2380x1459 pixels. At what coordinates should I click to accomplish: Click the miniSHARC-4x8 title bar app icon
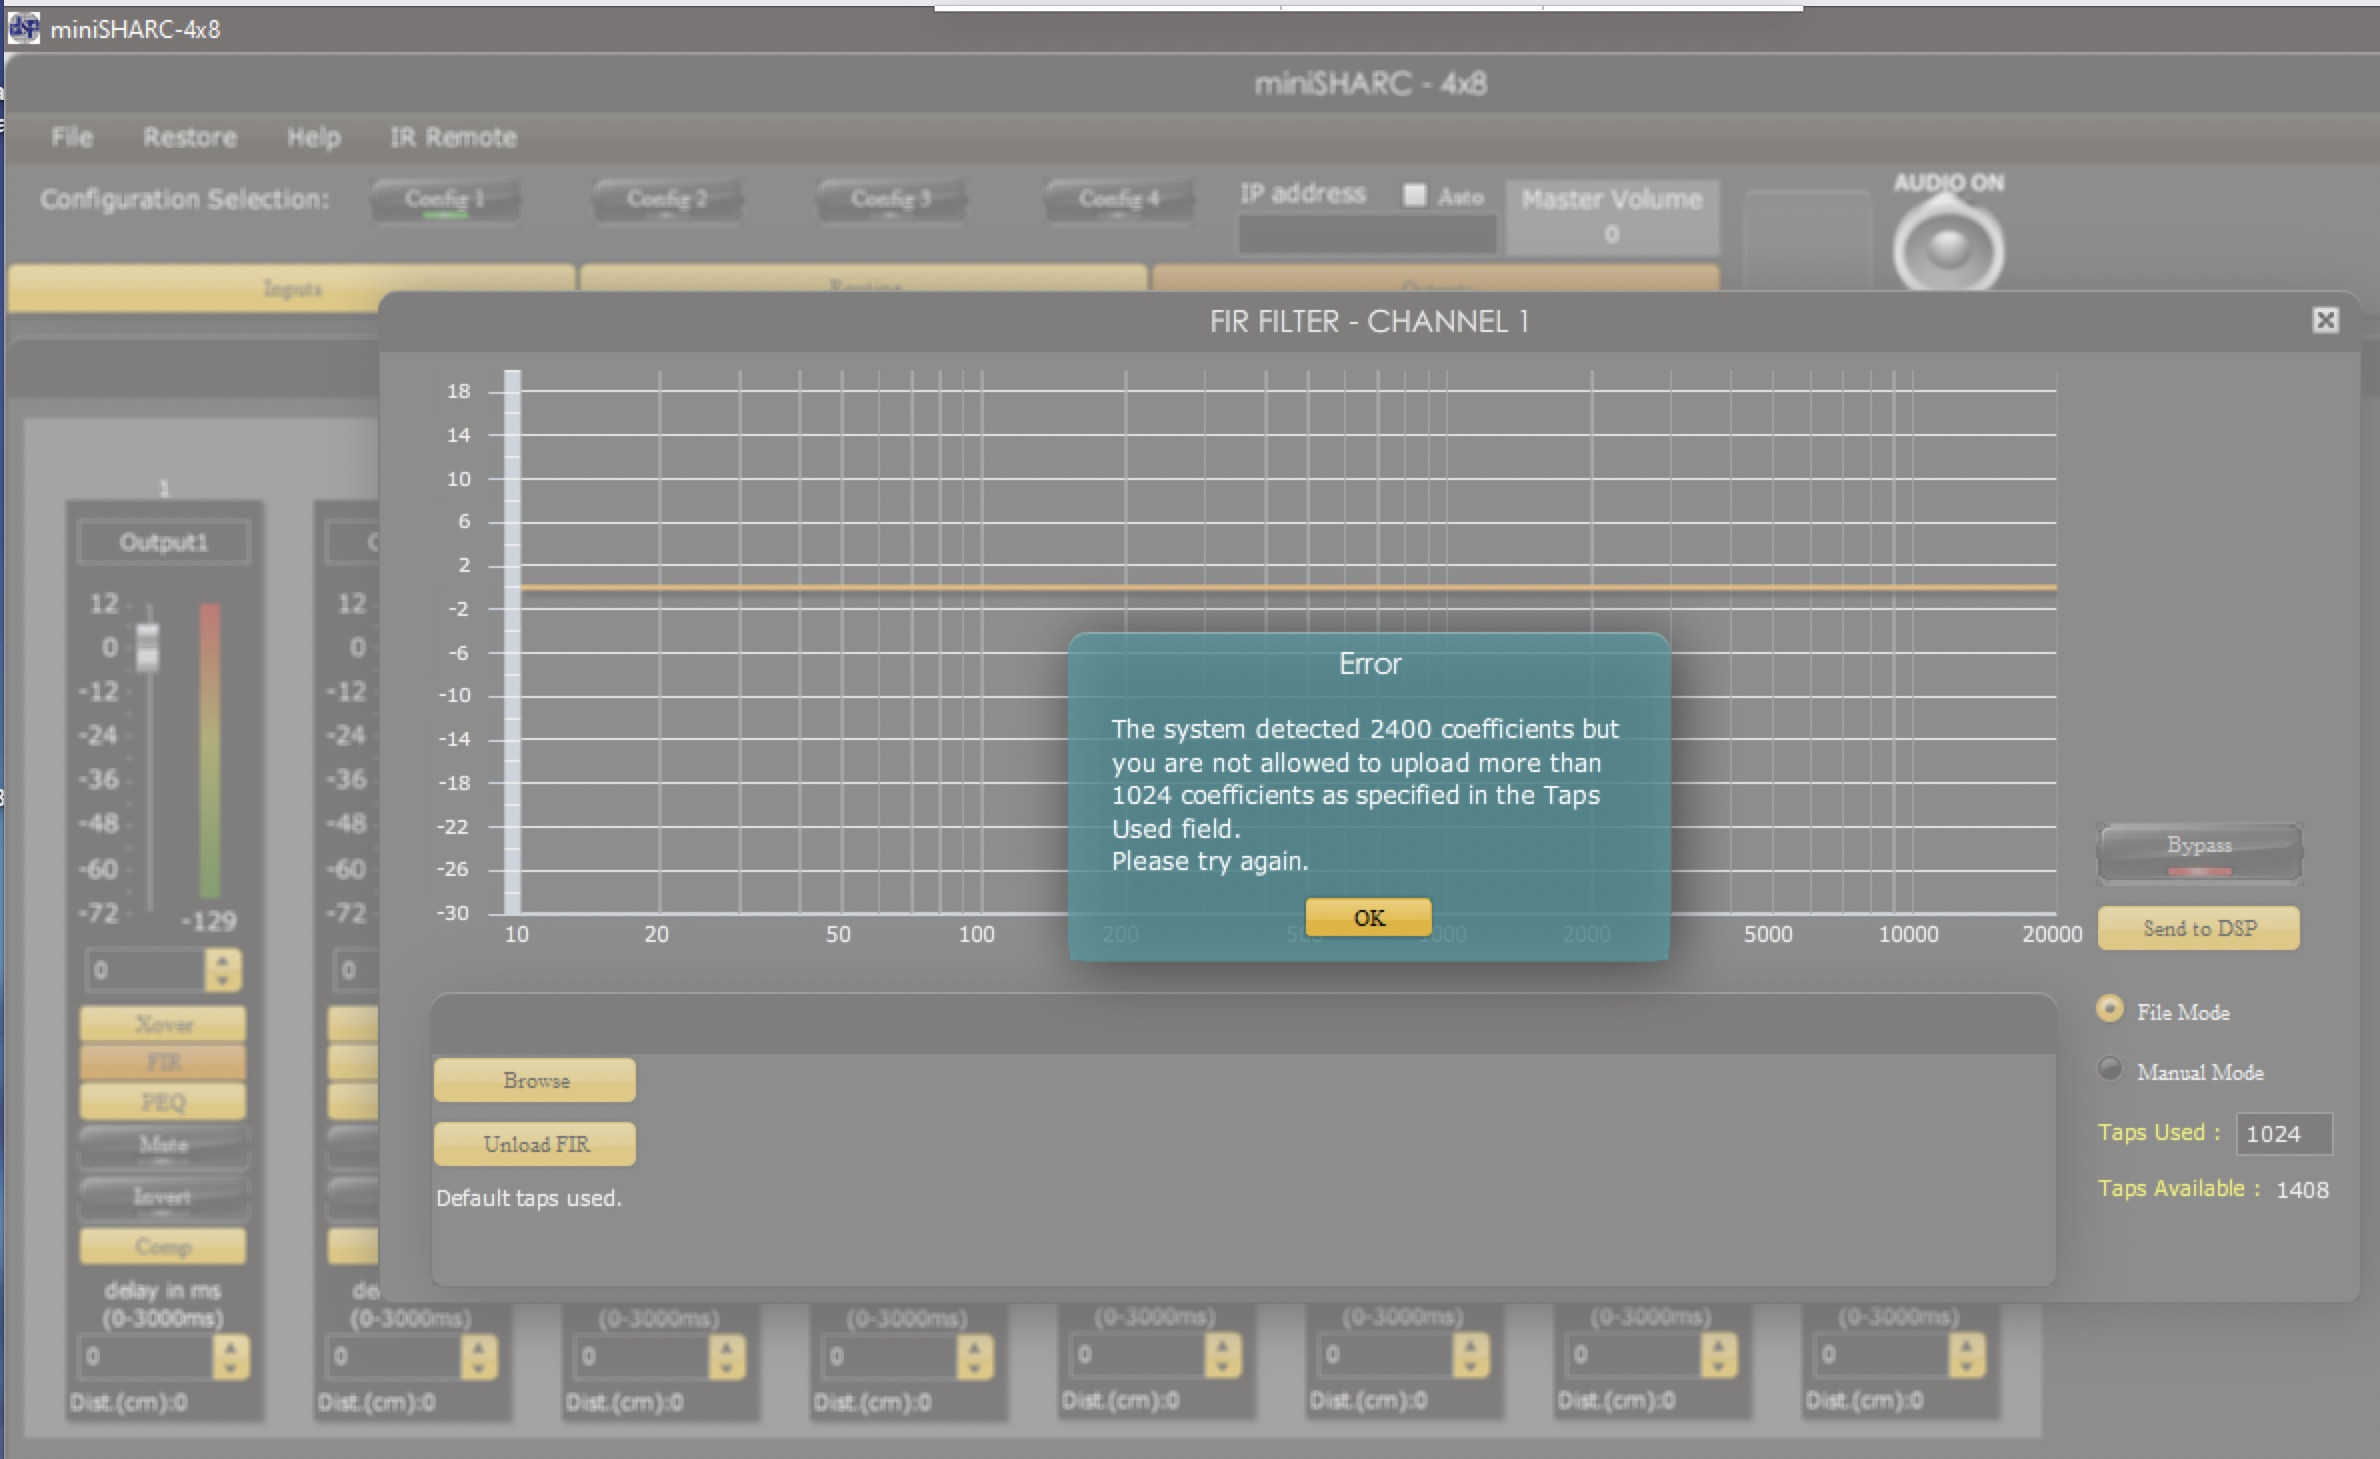pos(24,28)
